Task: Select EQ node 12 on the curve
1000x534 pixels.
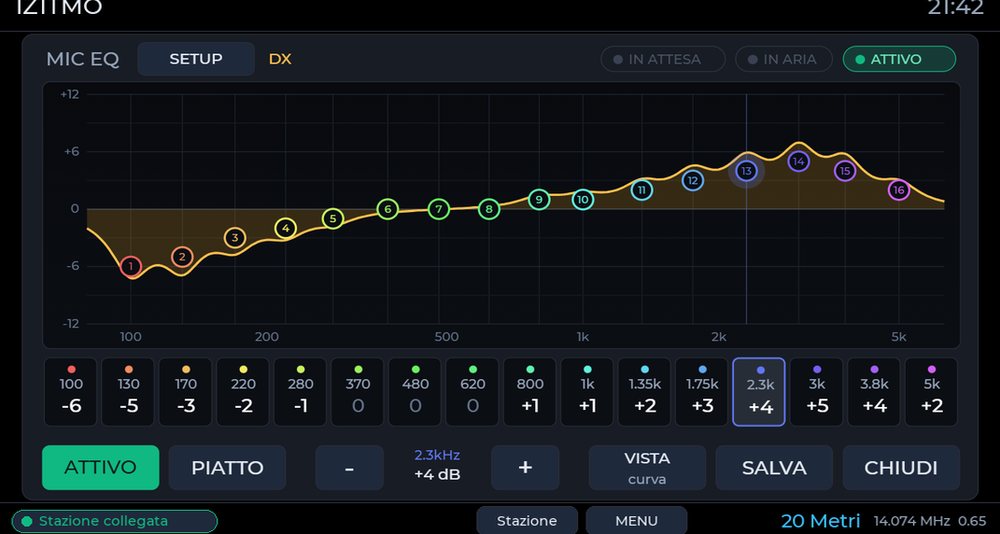Action: click(x=693, y=181)
